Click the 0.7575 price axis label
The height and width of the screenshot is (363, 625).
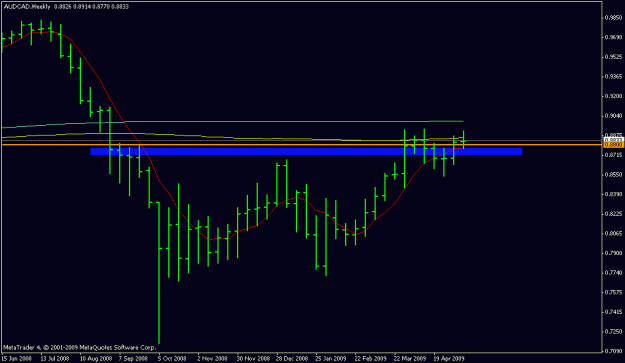613,292
